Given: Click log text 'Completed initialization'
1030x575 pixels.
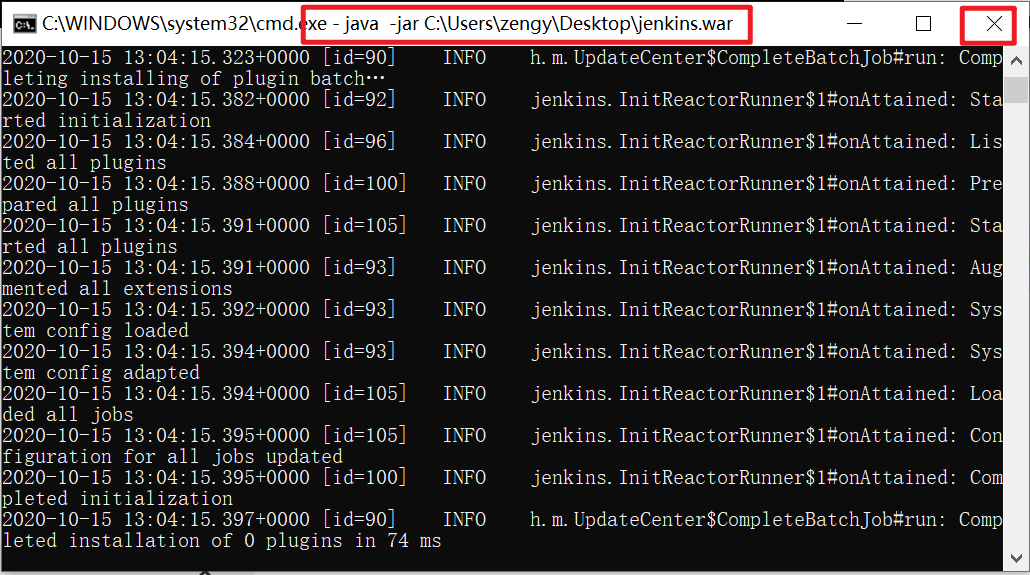Looking at the screenshot, I should [117, 499].
